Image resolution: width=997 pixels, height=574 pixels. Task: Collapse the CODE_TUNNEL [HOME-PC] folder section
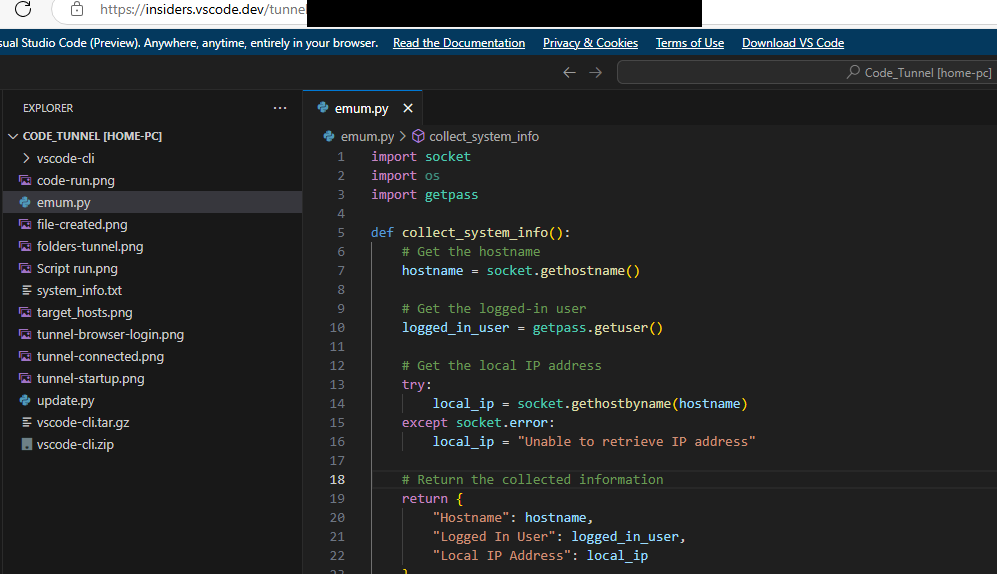point(153,136)
